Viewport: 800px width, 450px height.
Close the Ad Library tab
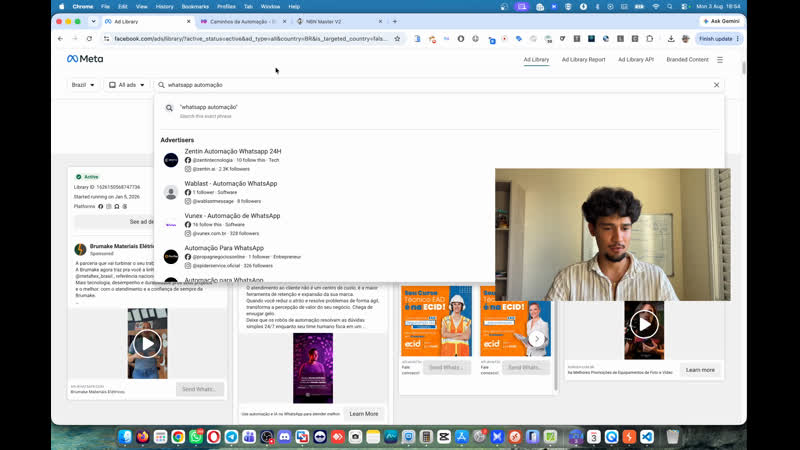(189, 21)
